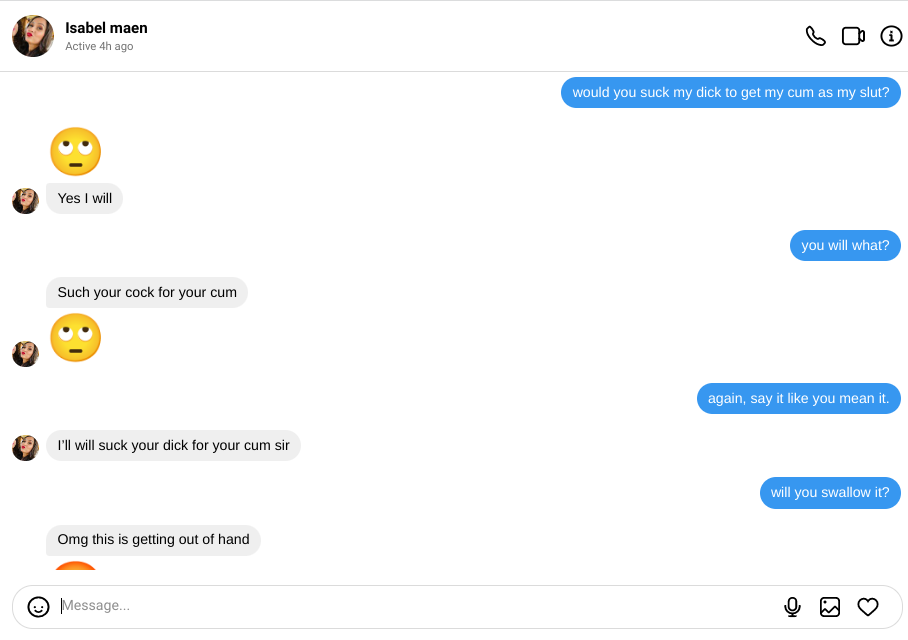908x640 pixels.
Task: Open conversation info with the circled i icon
Action: (x=891, y=36)
